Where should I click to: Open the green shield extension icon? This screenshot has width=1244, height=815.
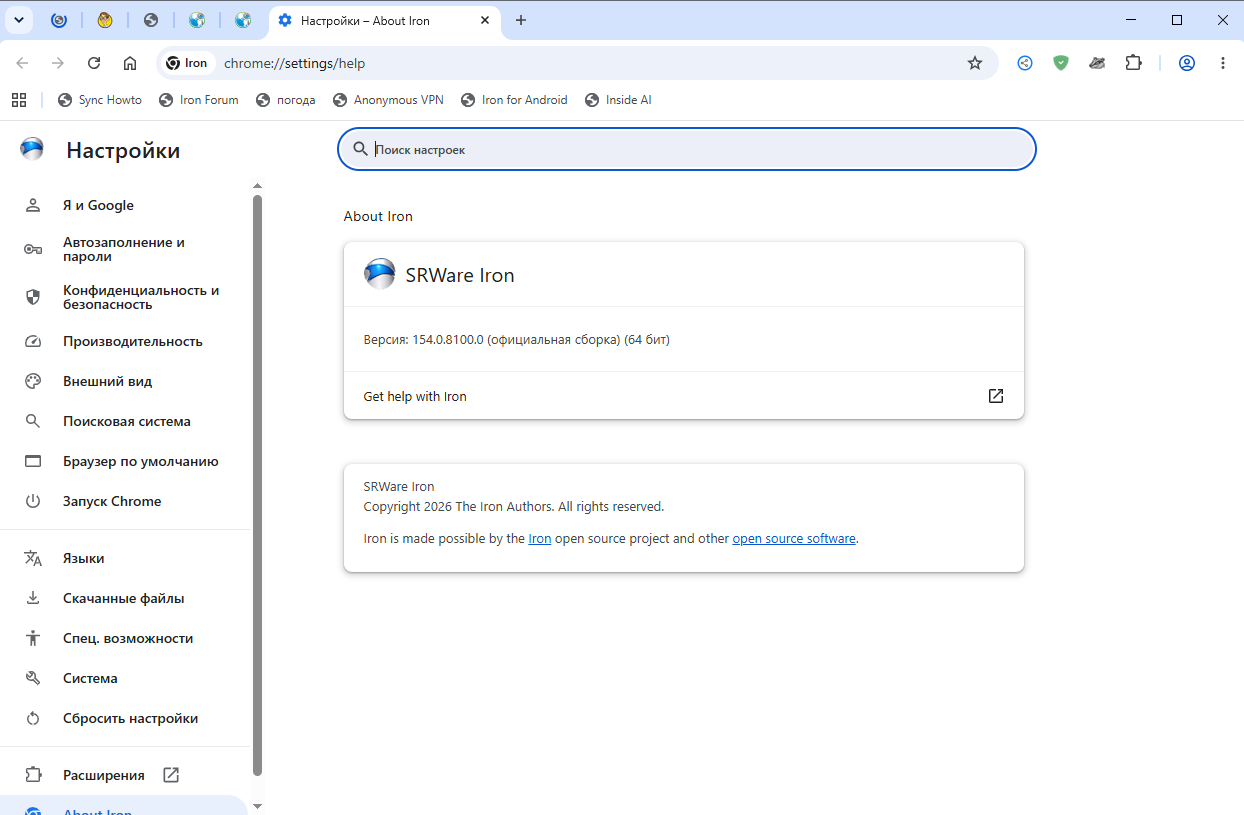(1061, 63)
